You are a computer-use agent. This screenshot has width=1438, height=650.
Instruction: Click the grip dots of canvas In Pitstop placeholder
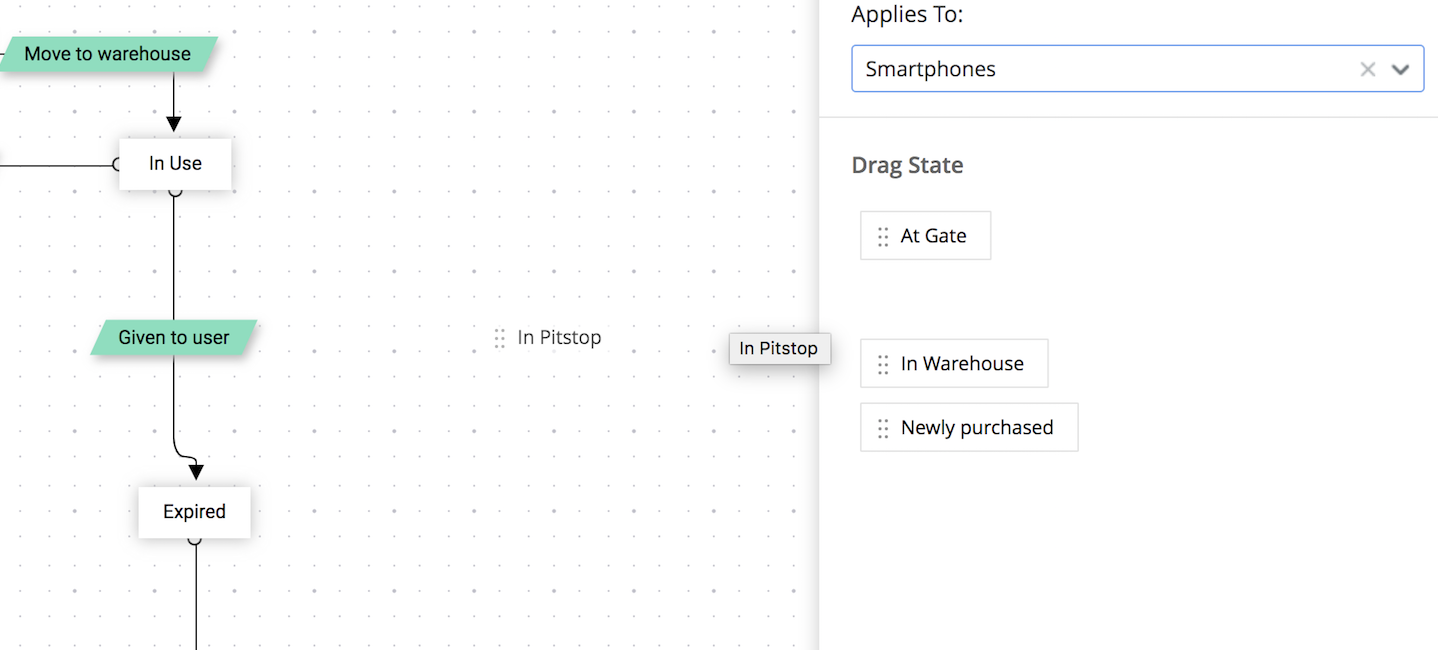pyautogui.click(x=500, y=338)
